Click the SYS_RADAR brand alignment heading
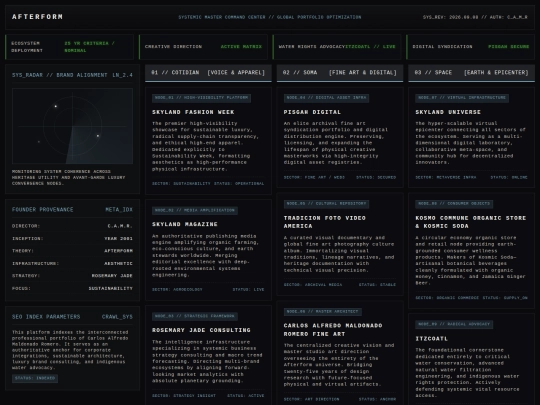This screenshot has height=405, width=540. coord(59,75)
